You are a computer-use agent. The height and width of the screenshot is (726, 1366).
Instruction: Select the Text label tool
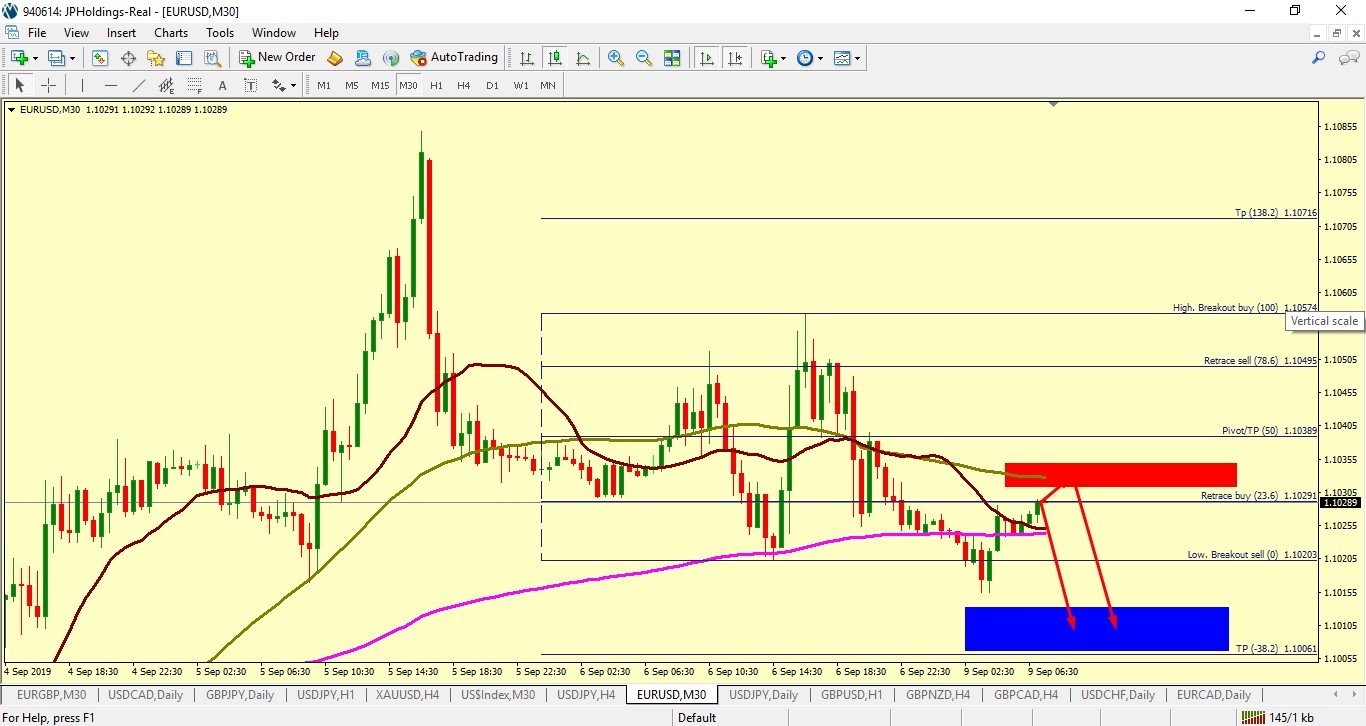(222, 85)
